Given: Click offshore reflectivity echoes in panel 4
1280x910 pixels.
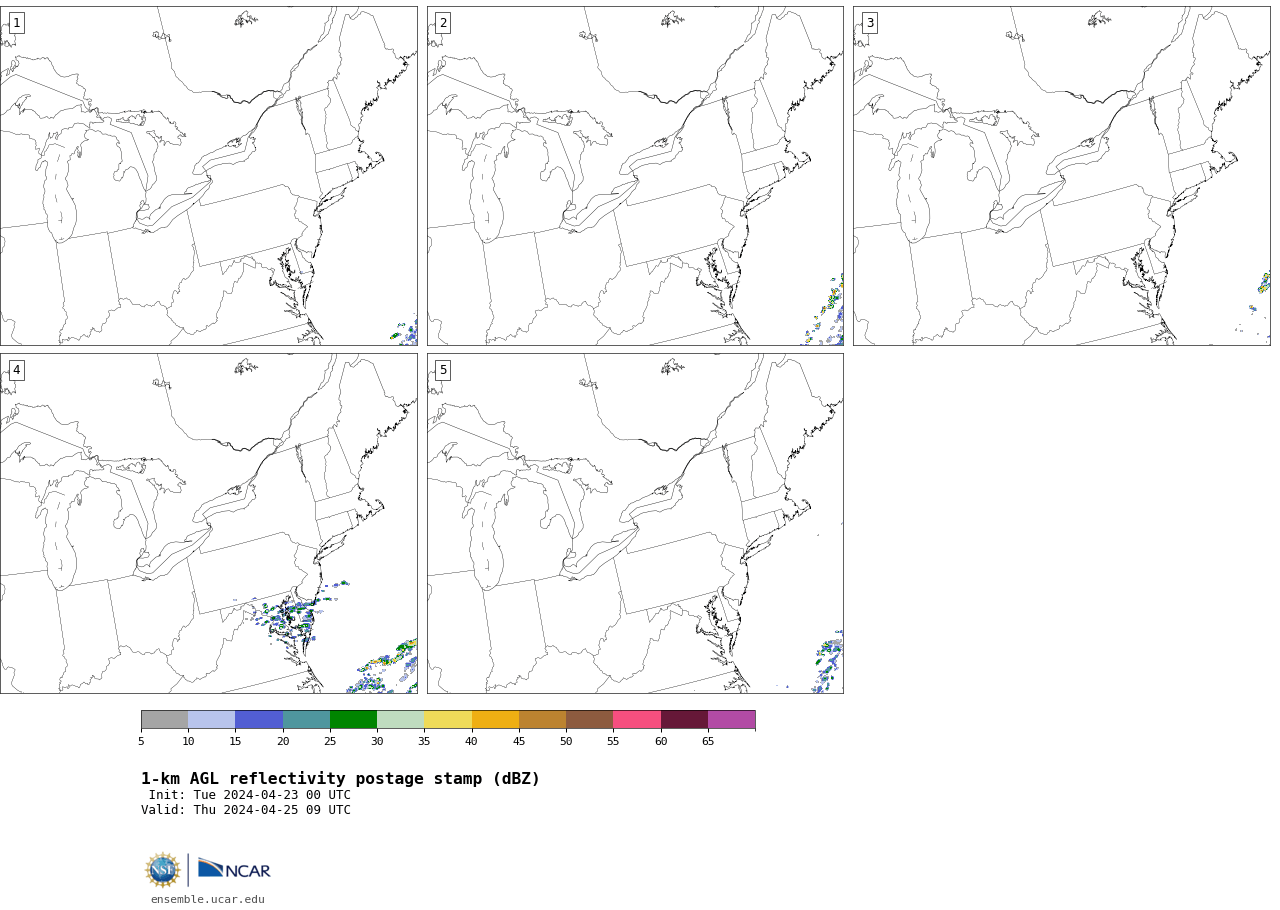Looking at the screenshot, I should 384,668.
